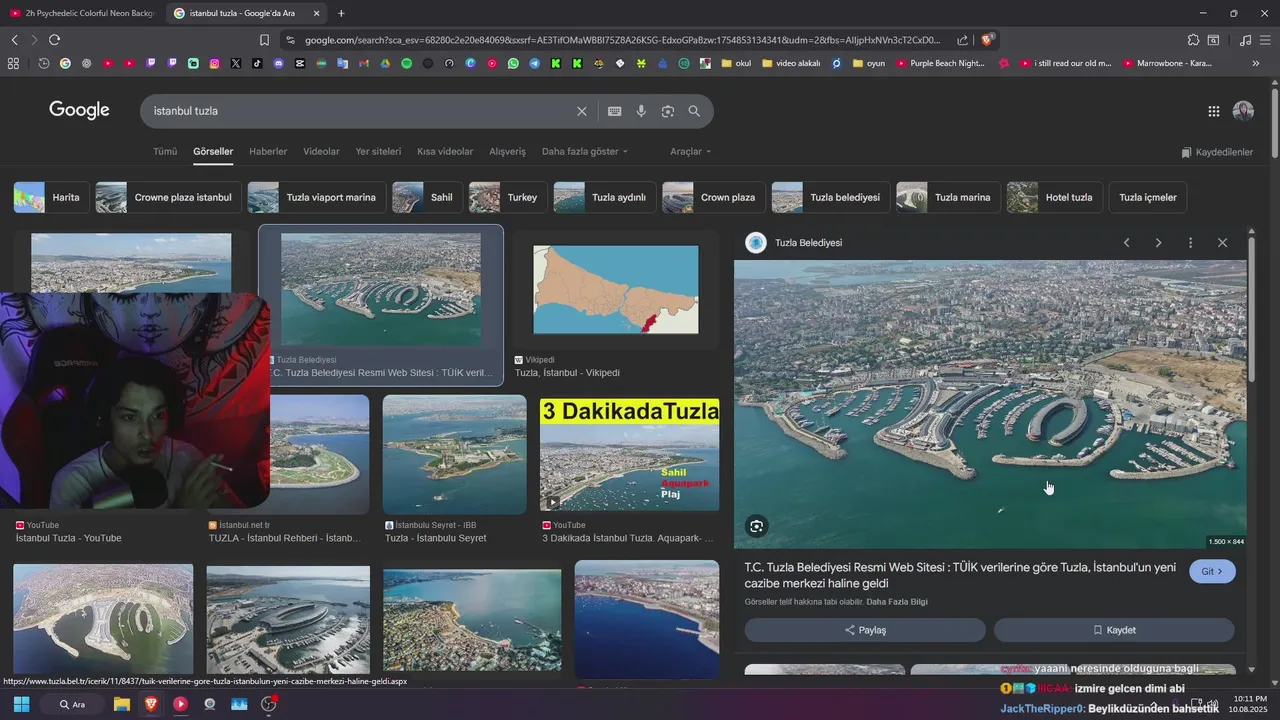Select the 'Tuzla belediyesi' filter chip

click(x=829, y=197)
